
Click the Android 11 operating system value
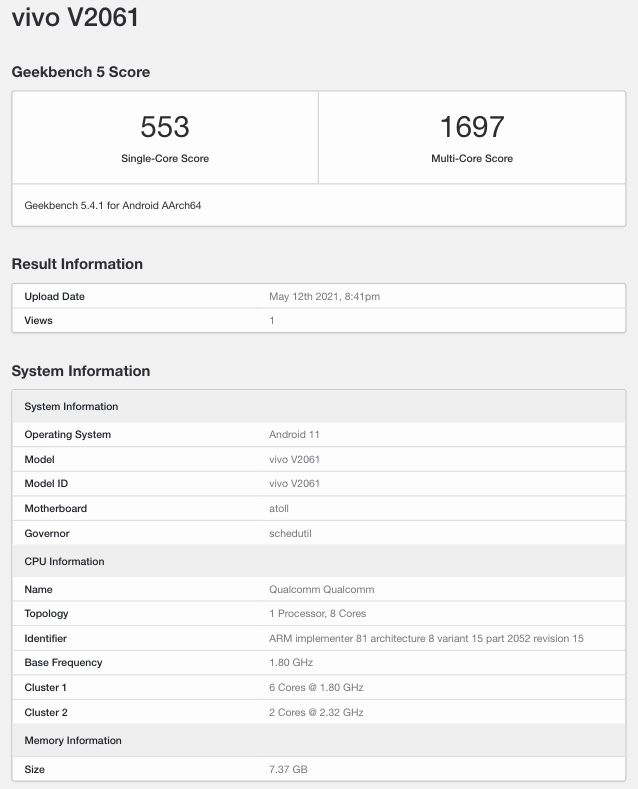[294, 435]
